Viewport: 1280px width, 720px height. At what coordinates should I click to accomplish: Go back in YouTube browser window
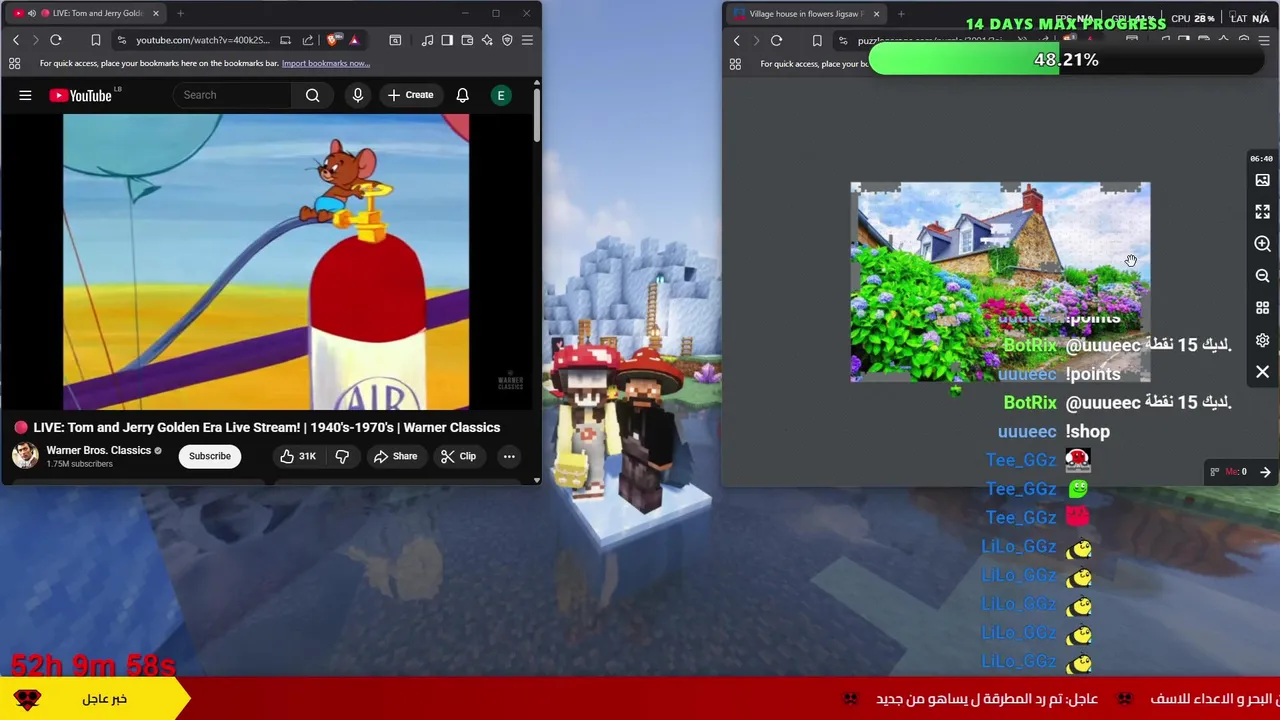pos(16,40)
